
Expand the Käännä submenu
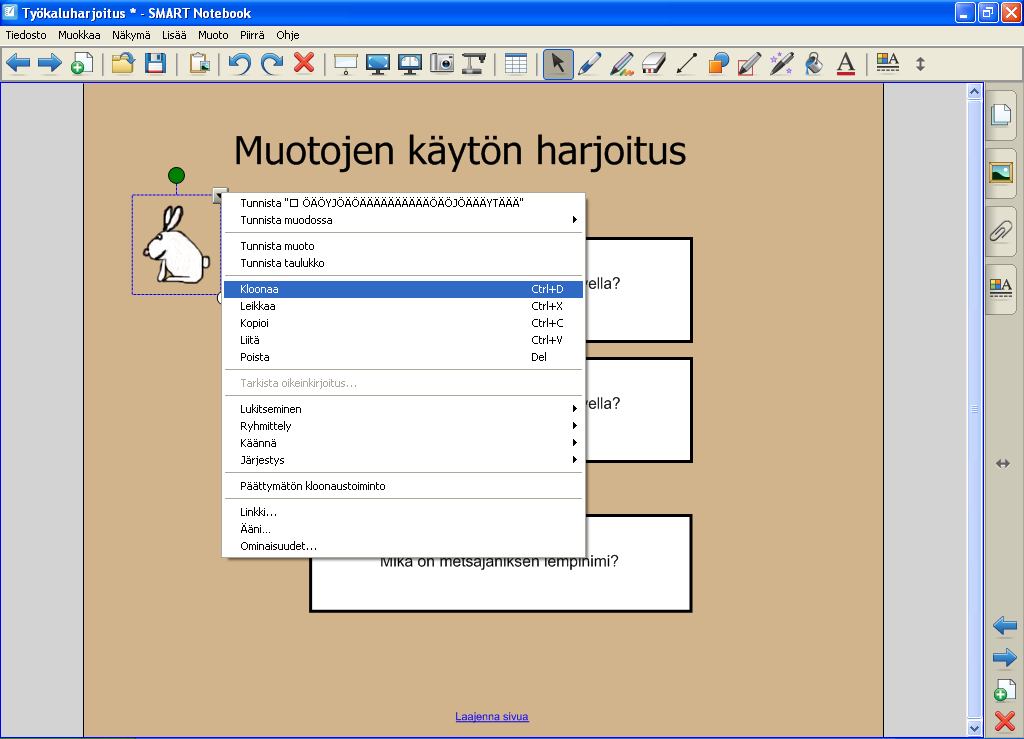click(x=403, y=443)
